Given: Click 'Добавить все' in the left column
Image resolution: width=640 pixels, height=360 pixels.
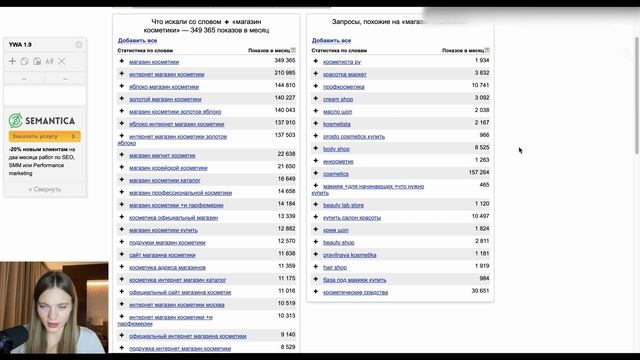Looking at the screenshot, I should 137,40.
